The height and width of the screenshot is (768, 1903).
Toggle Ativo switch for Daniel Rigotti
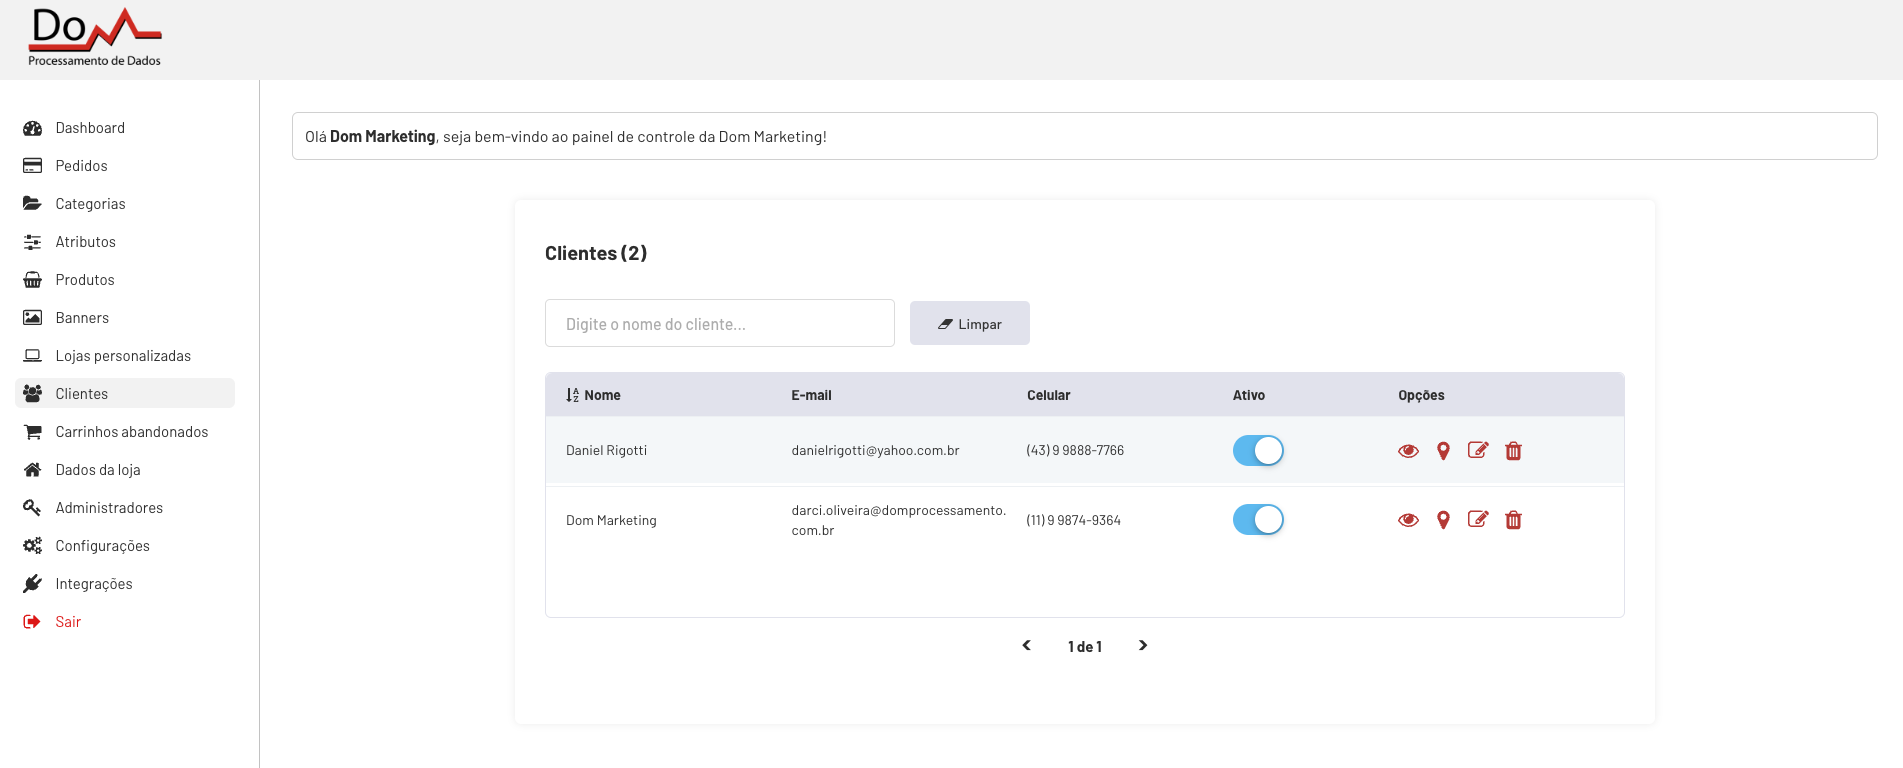[1257, 451]
